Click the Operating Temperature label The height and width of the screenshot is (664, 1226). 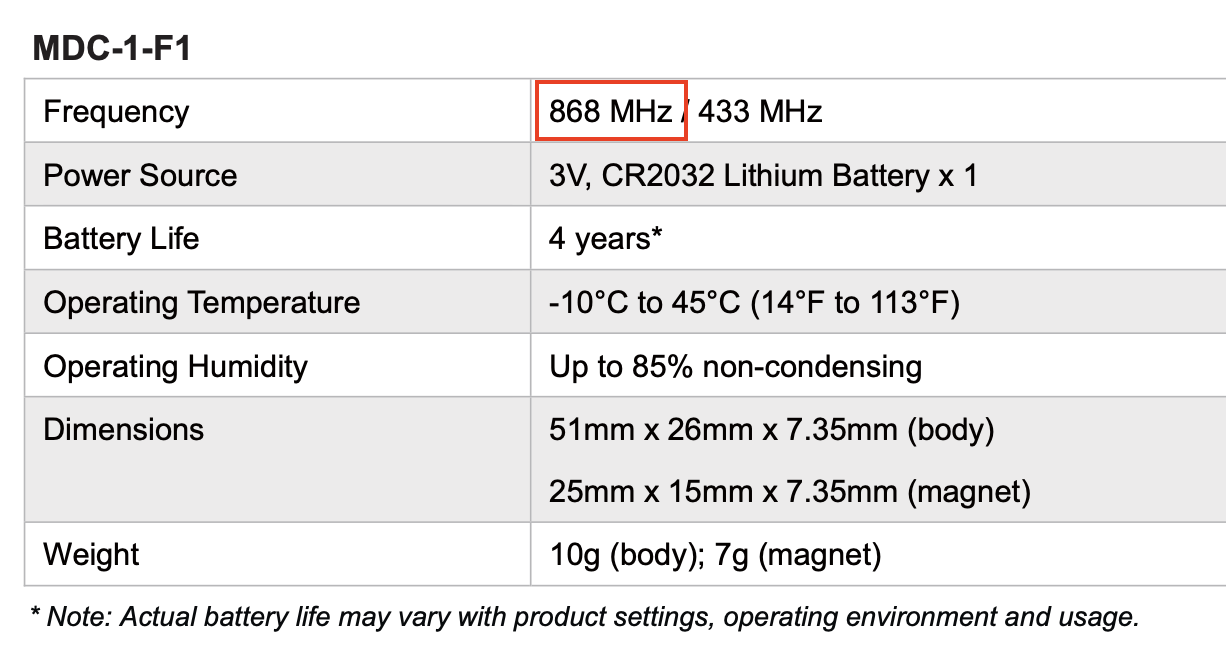[201, 302]
